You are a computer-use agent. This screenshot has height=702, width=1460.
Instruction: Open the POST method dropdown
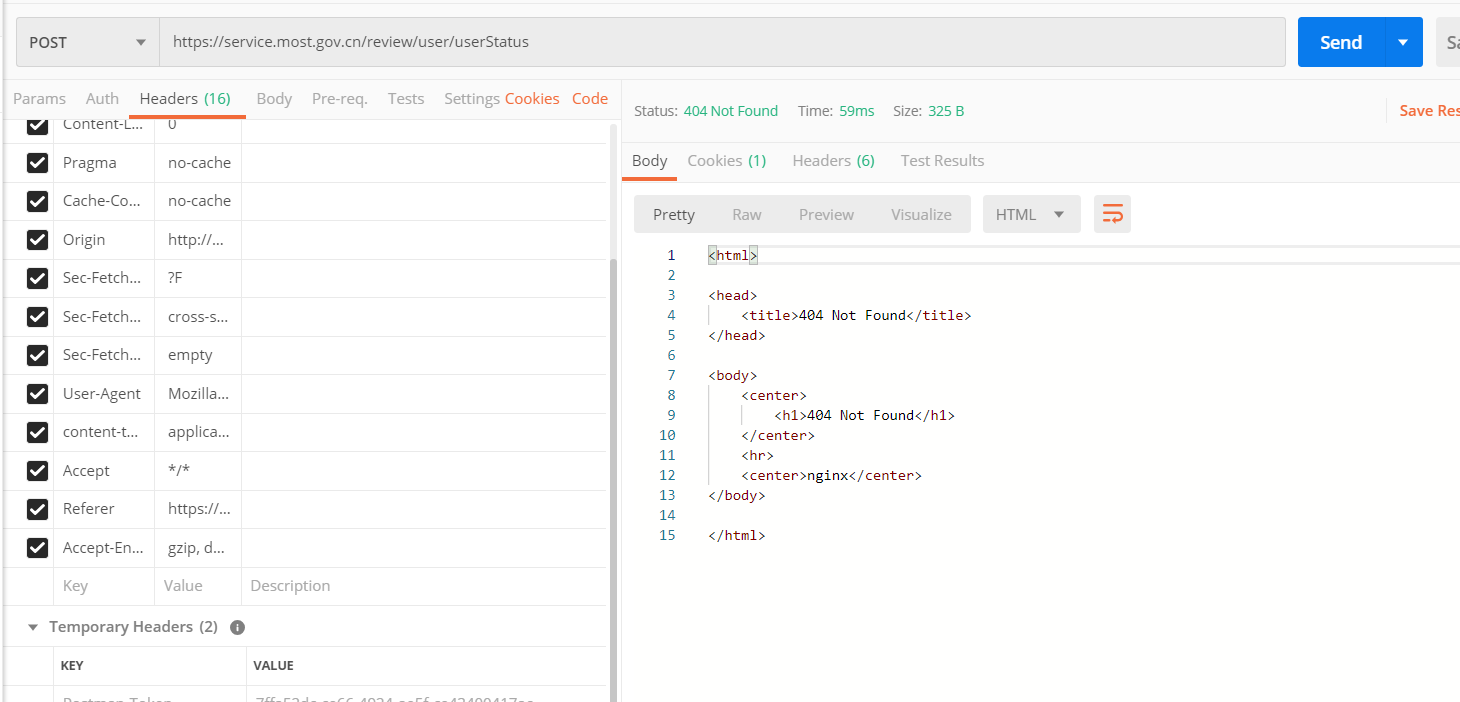(88, 42)
